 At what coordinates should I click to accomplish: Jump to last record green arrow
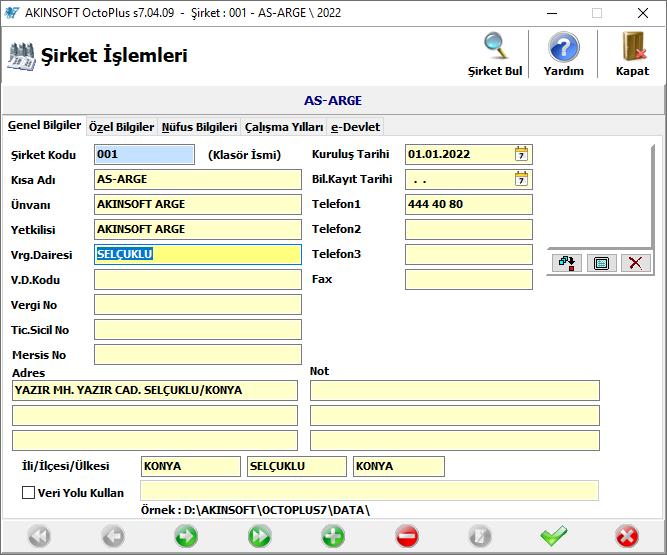coord(259,536)
